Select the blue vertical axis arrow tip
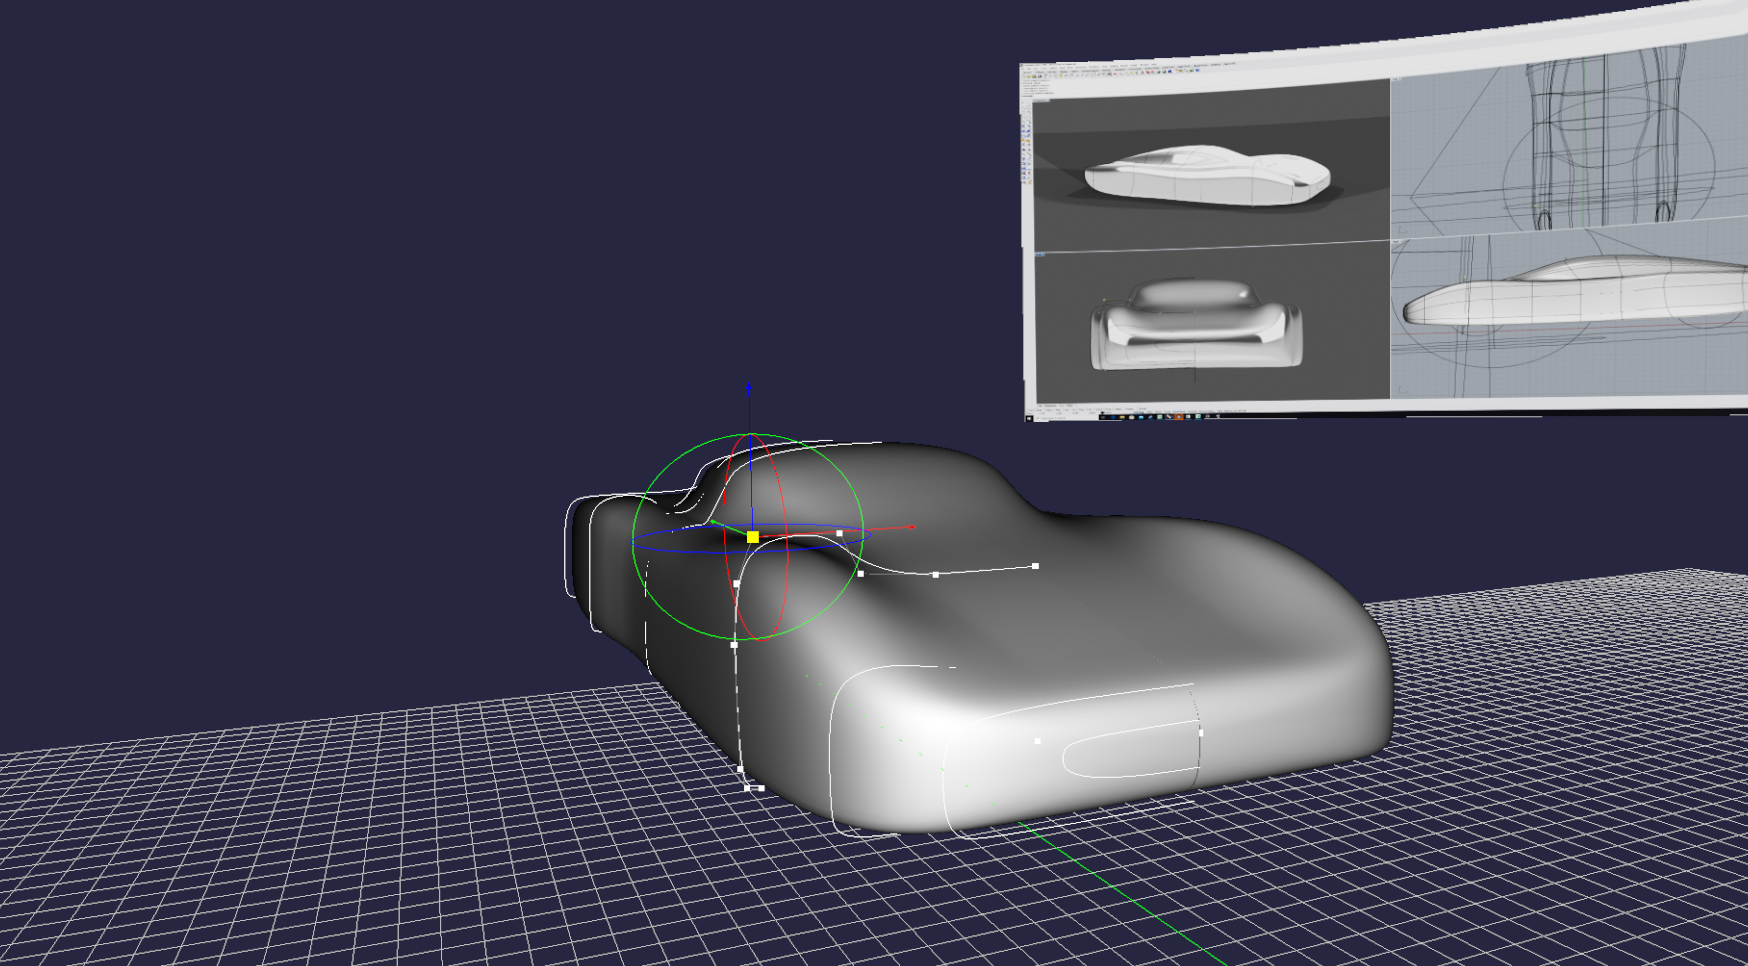Viewport: 1748px width, 966px height. (x=748, y=387)
